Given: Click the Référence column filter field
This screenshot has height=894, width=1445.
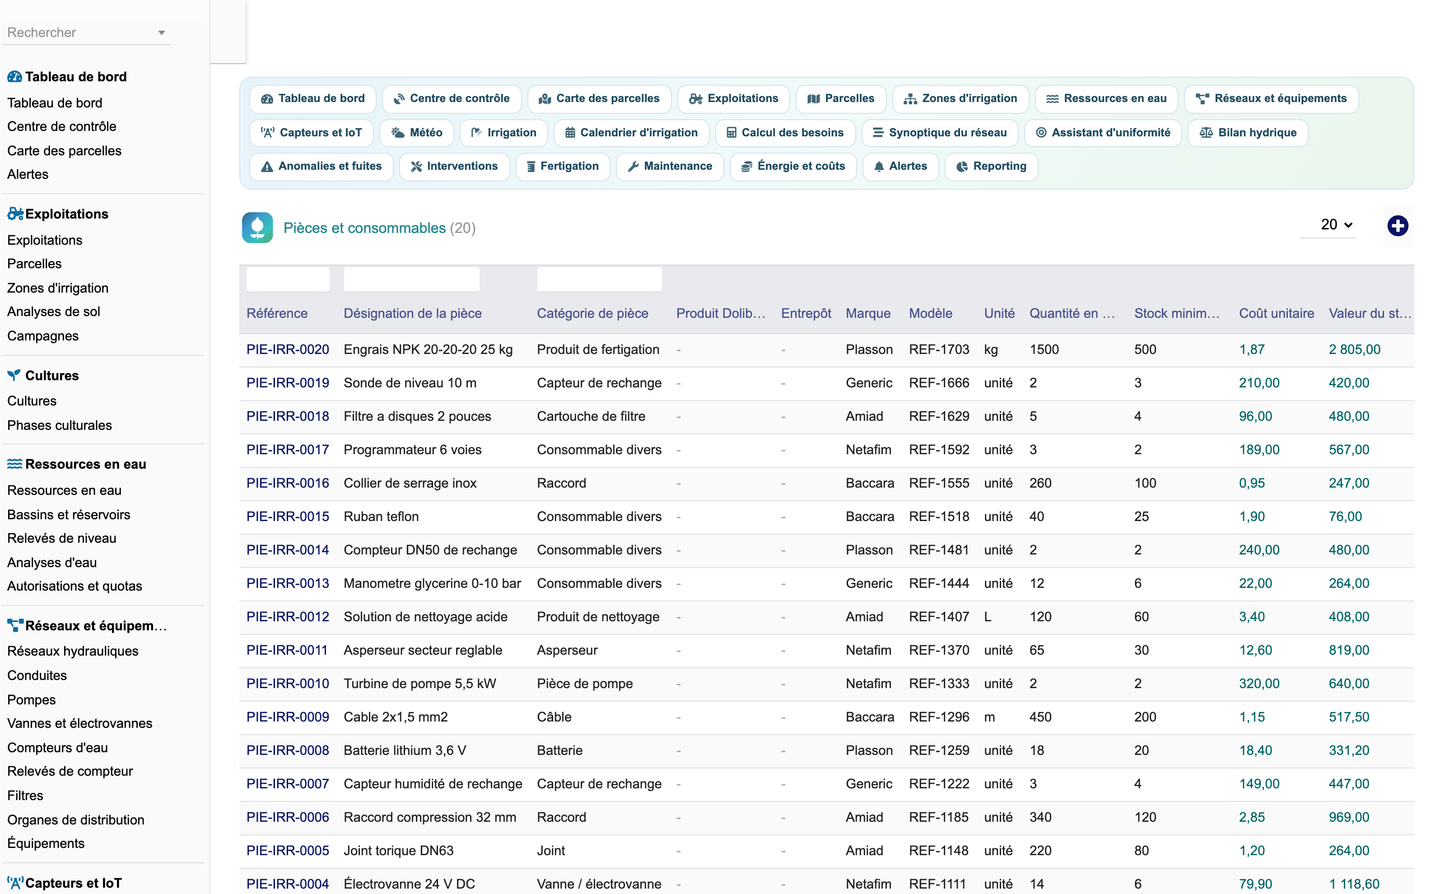Looking at the screenshot, I should [288, 279].
